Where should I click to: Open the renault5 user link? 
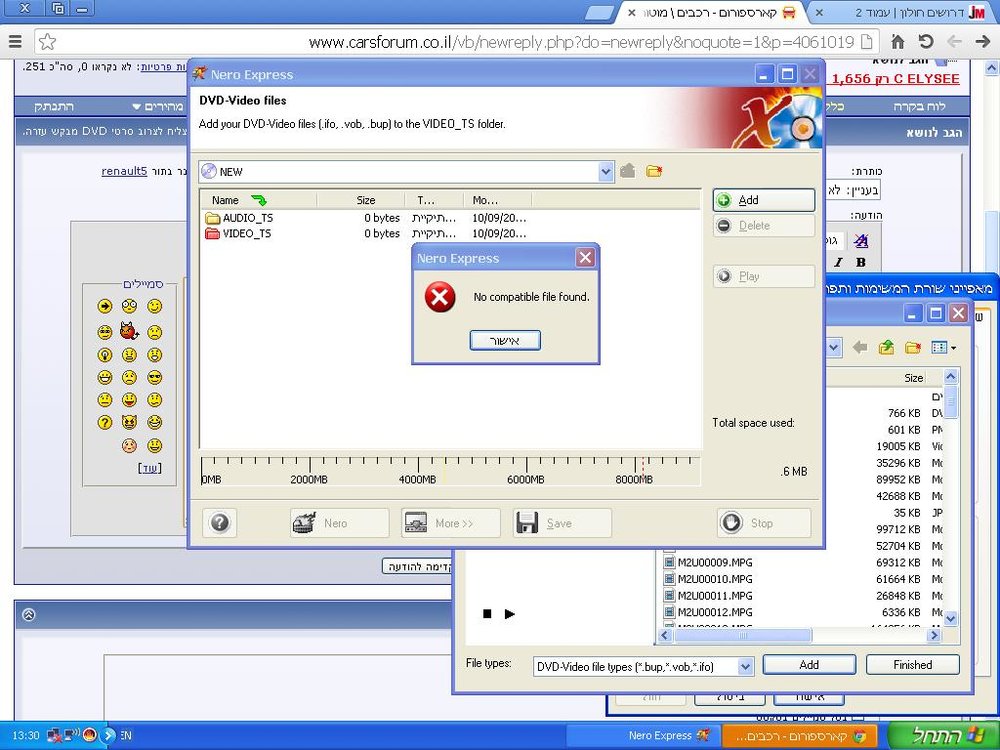124,171
